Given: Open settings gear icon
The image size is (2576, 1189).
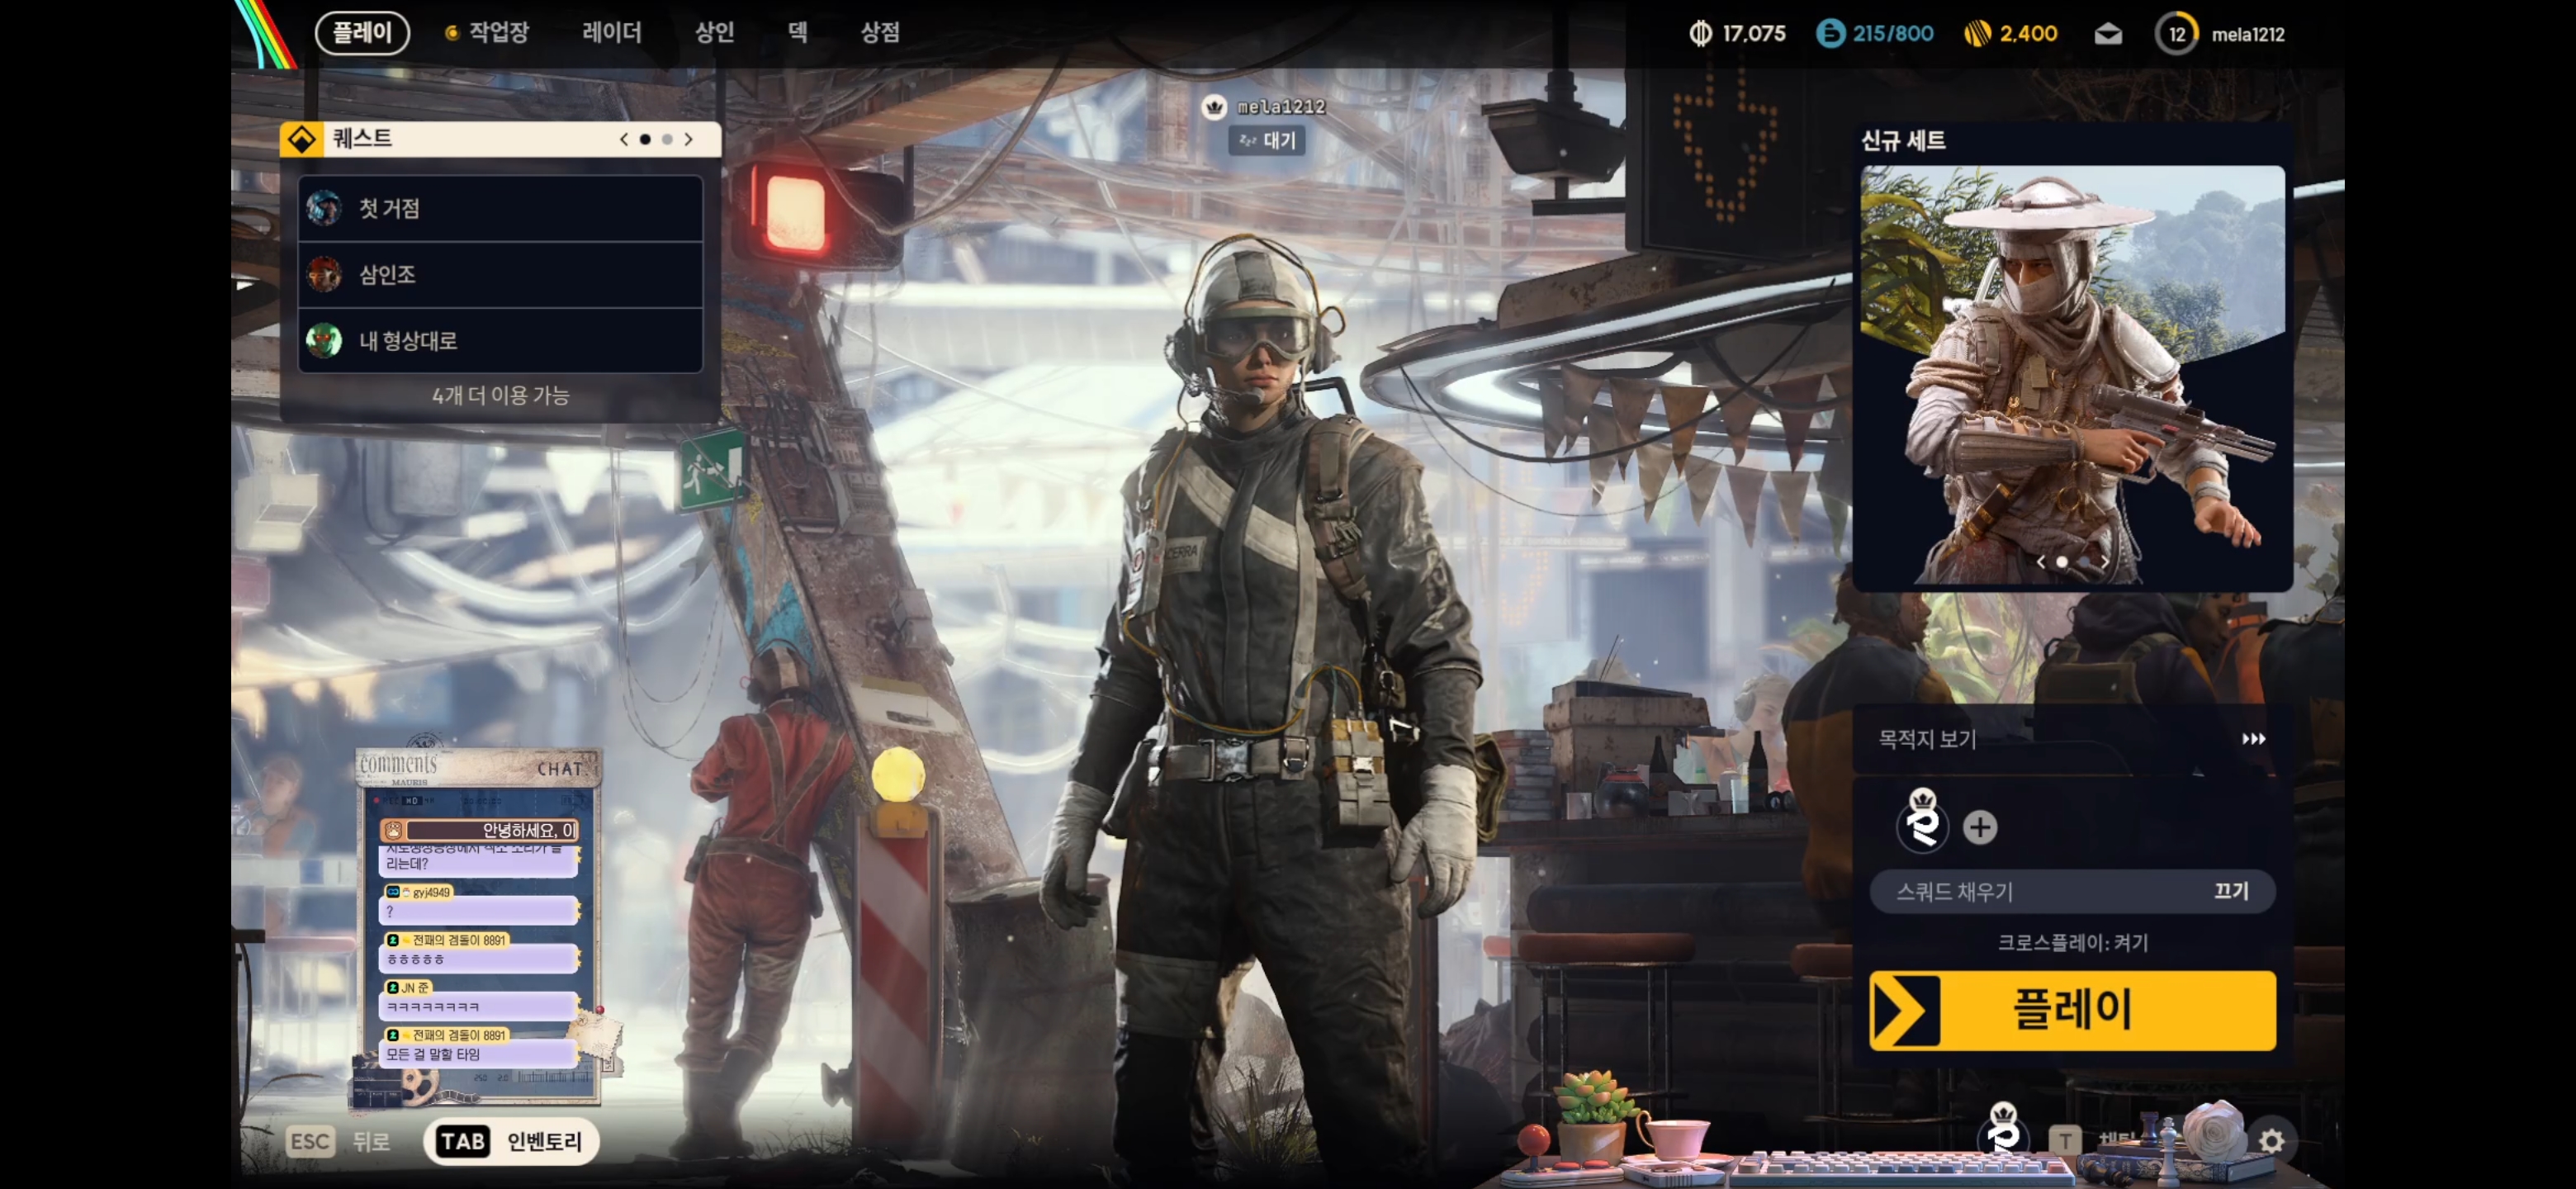Looking at the screenshot, I should coord(2271,1141).
